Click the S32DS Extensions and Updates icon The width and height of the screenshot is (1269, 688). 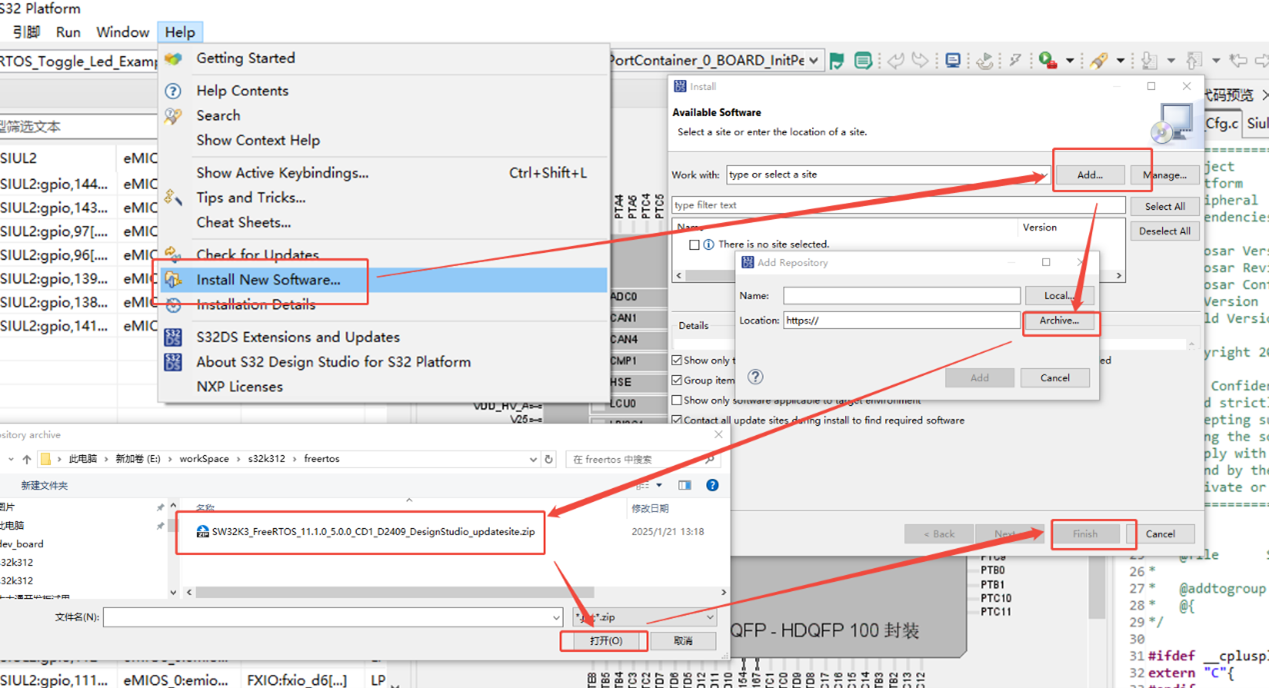click(173, 337)
